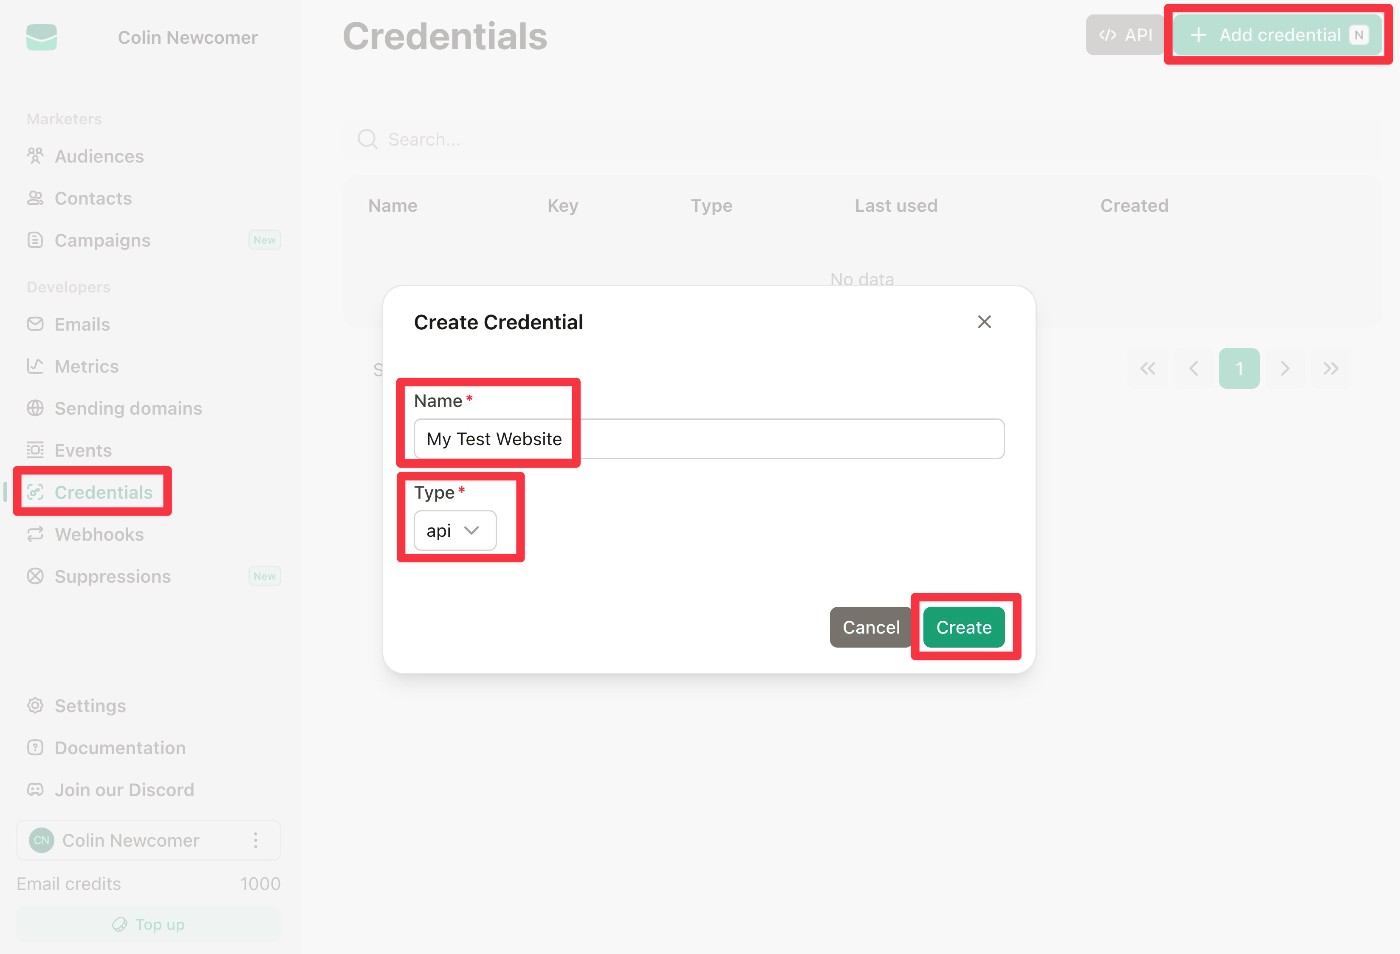Close the Create Credential dialog
1400x954 pixels.
click(984, 322)
